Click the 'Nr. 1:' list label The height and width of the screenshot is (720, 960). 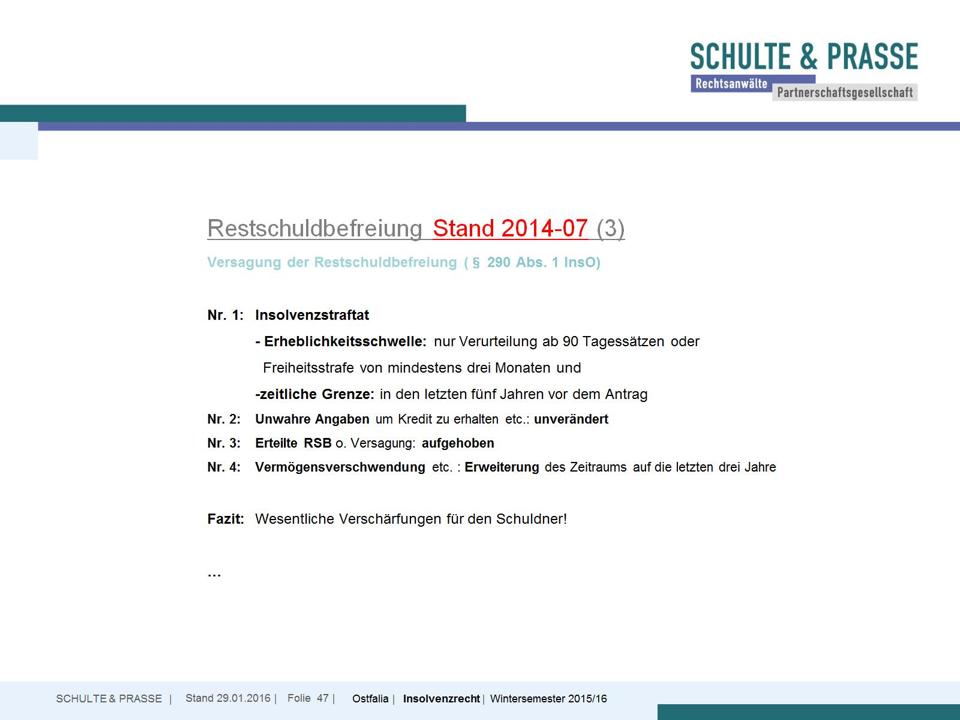tap(225, 315)
